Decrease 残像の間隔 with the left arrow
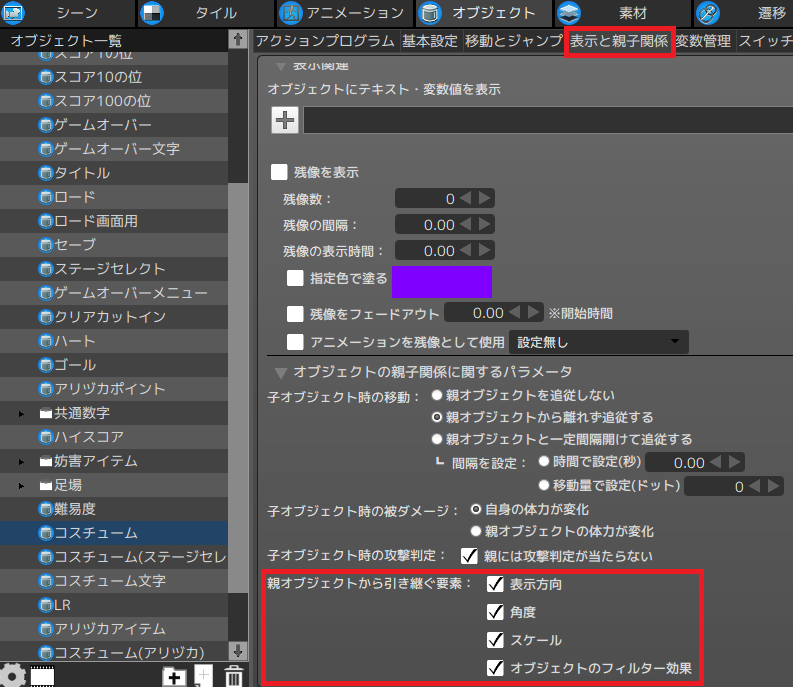This screenshot has height=687, width=793. pyautogui.click(x=465, y=224)
